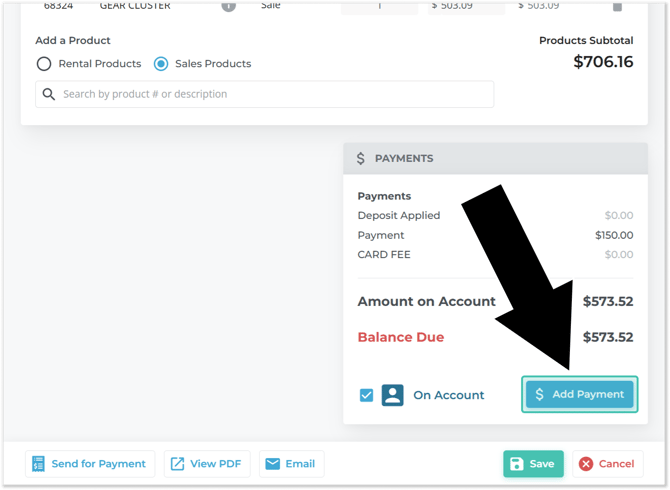Delete the GEAR CLUSTER line item
Viewport: 670px width, 490px height.
(x=617, y=5)
